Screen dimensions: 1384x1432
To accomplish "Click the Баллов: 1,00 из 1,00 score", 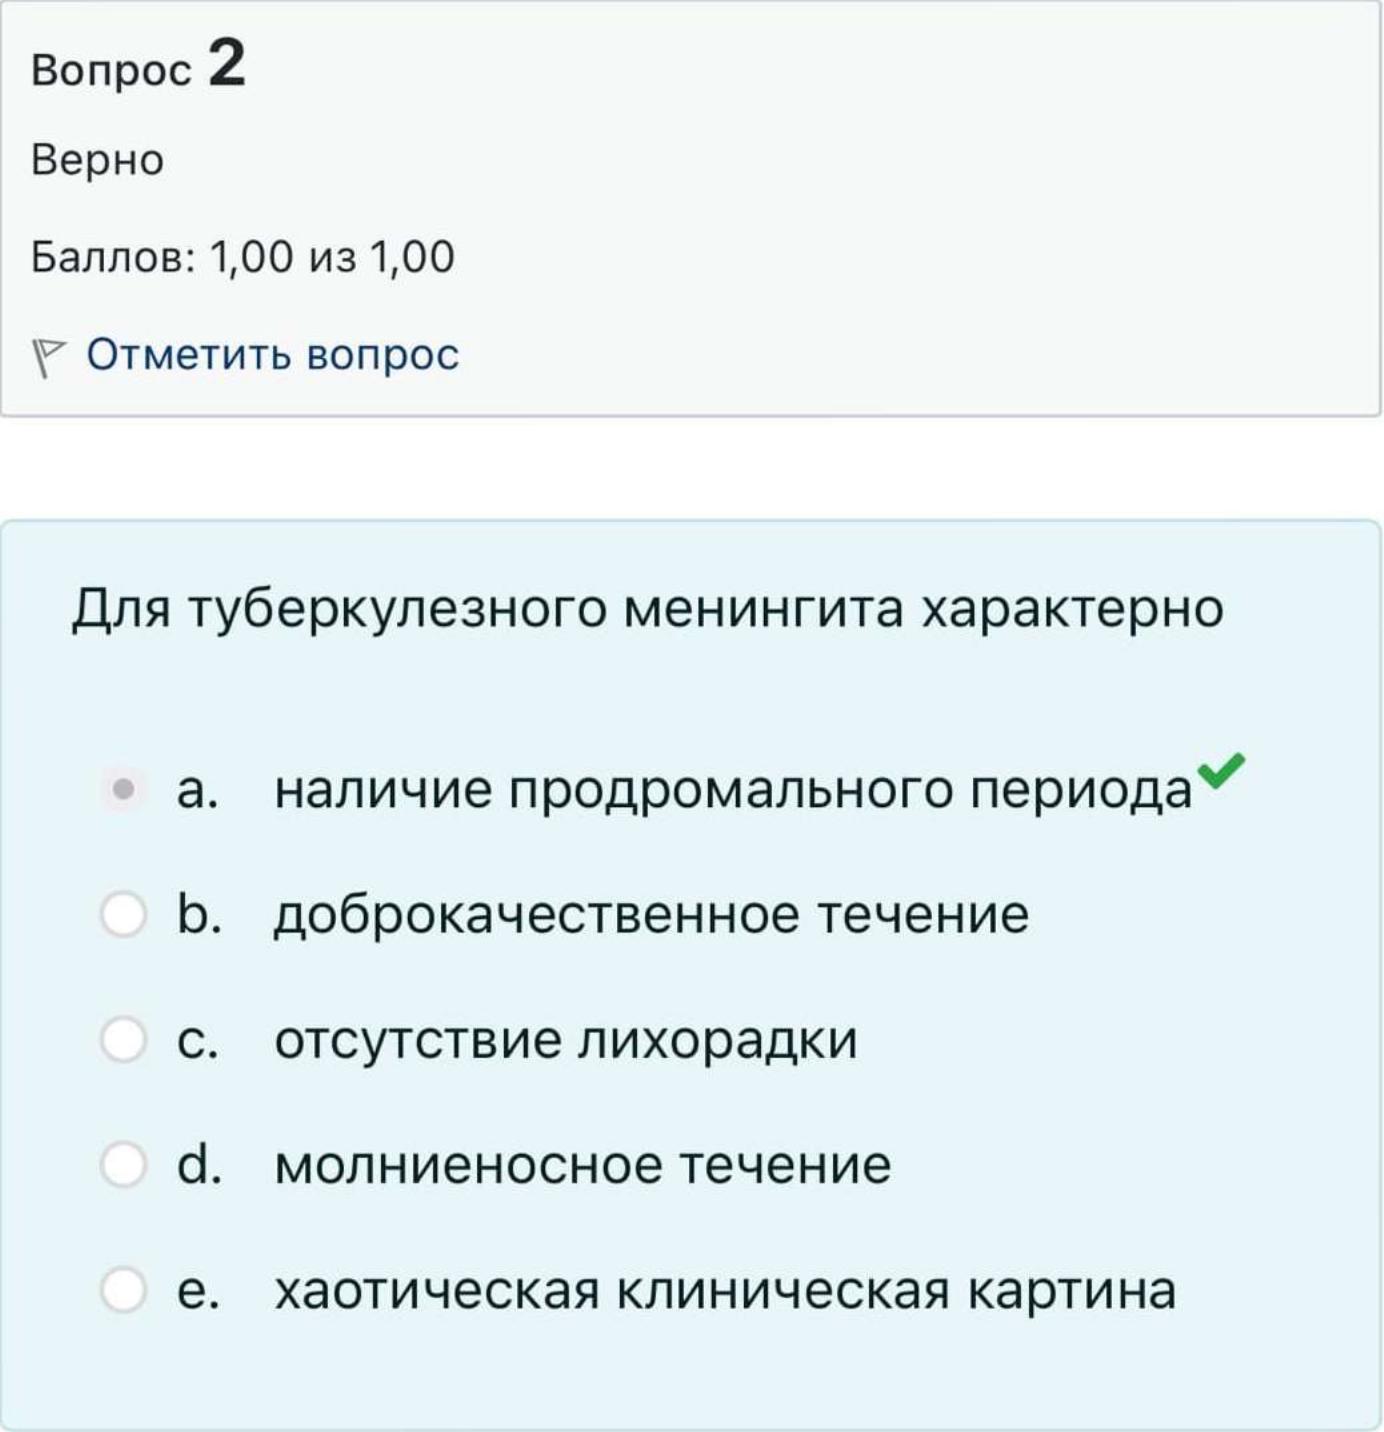I will click(243, 257).
